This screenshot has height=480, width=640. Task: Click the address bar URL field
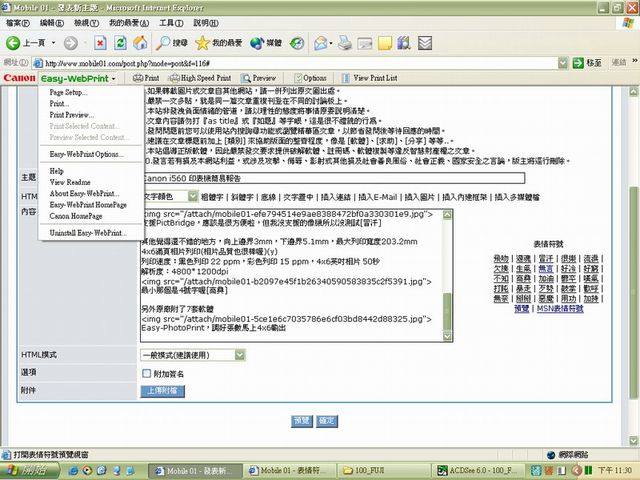pyautogui.click(x=298, y=63)
